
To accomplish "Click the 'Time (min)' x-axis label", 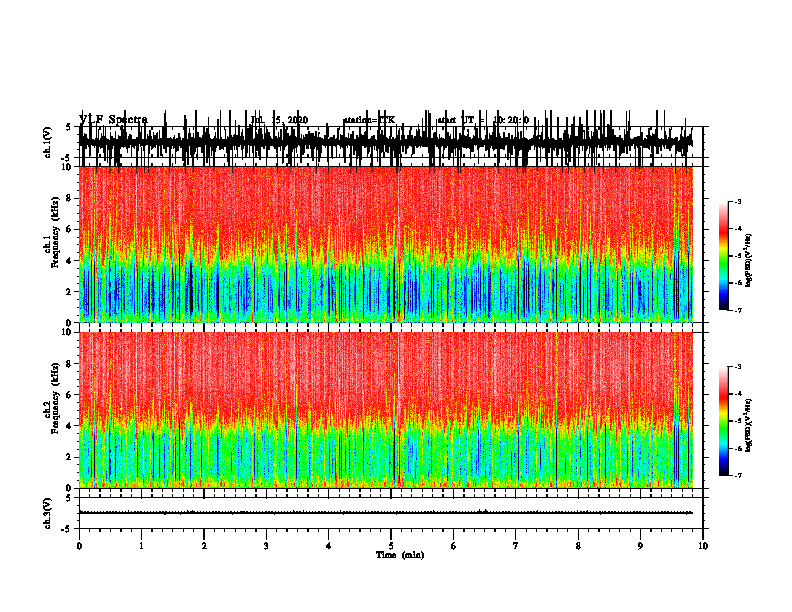I will click(400, 555).
